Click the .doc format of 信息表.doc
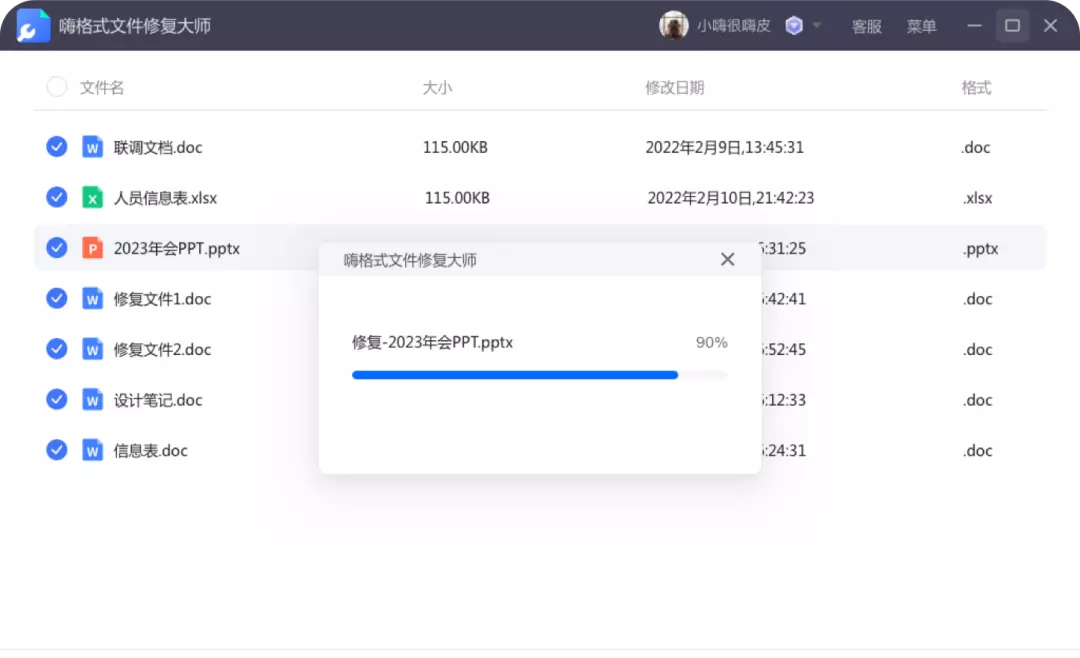1080x658 pixels. [x=977, y=451]
